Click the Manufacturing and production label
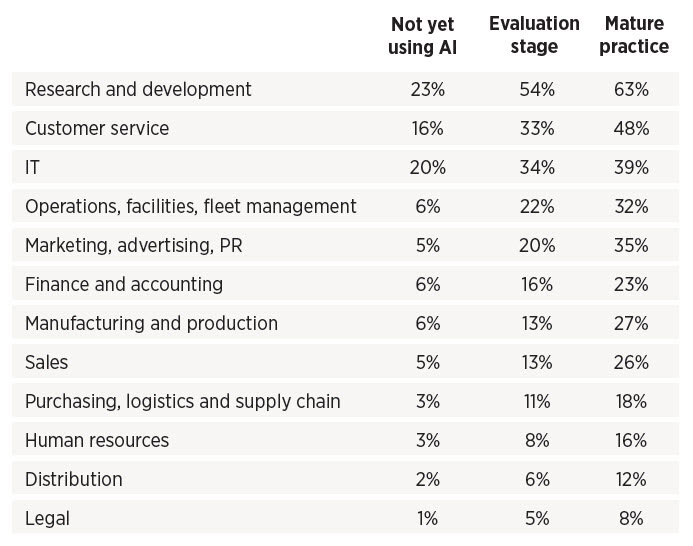The image size is (693, 546). coord(151,324)
